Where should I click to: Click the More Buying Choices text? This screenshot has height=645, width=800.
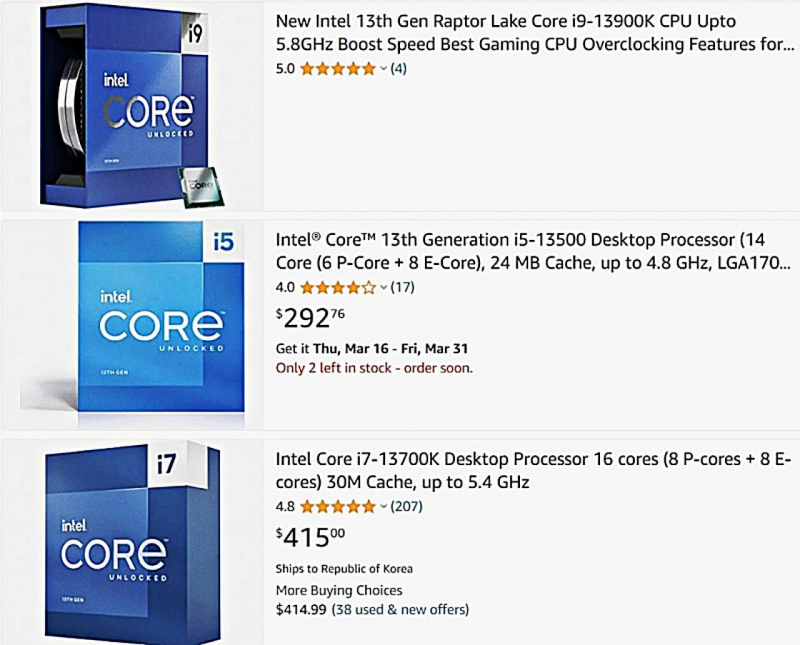[x=339, y=590]
